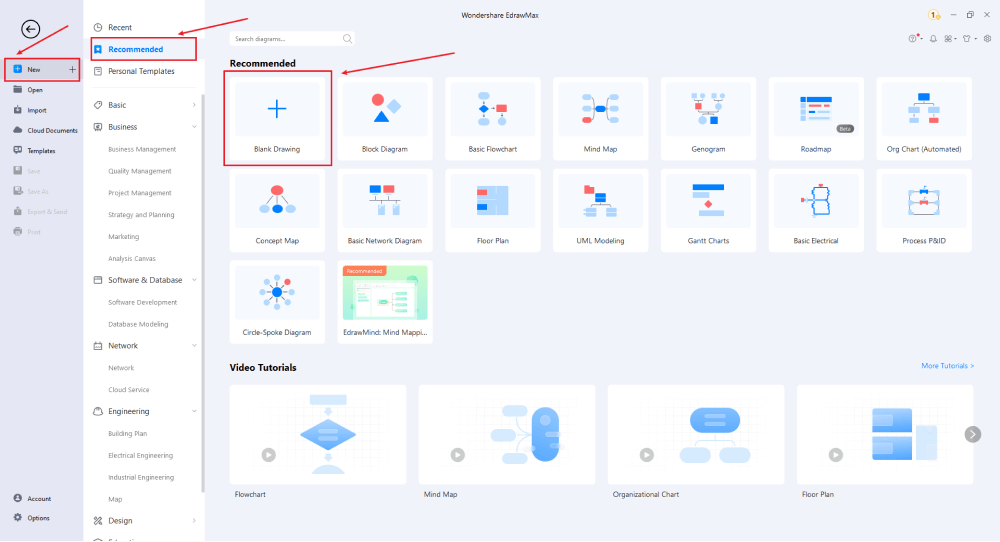Select Building Plan subcategory

pos(128,434)
